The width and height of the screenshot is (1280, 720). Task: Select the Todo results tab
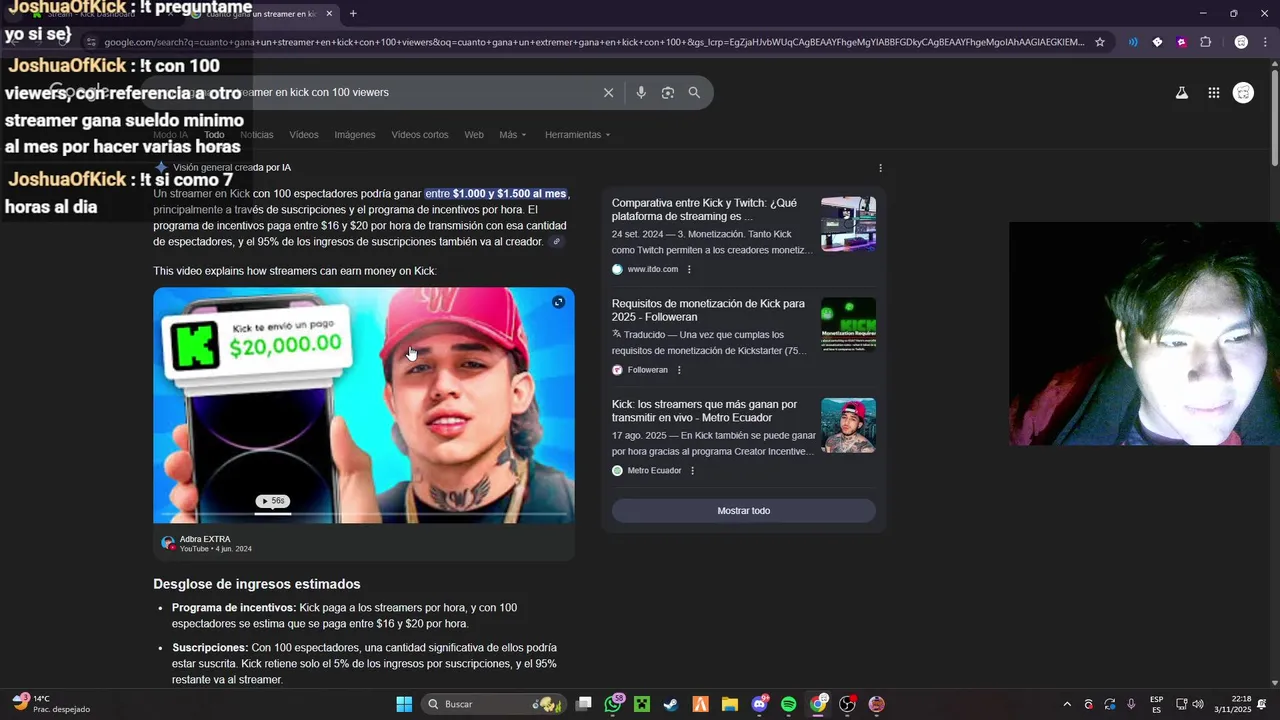(x=214, y=135)
